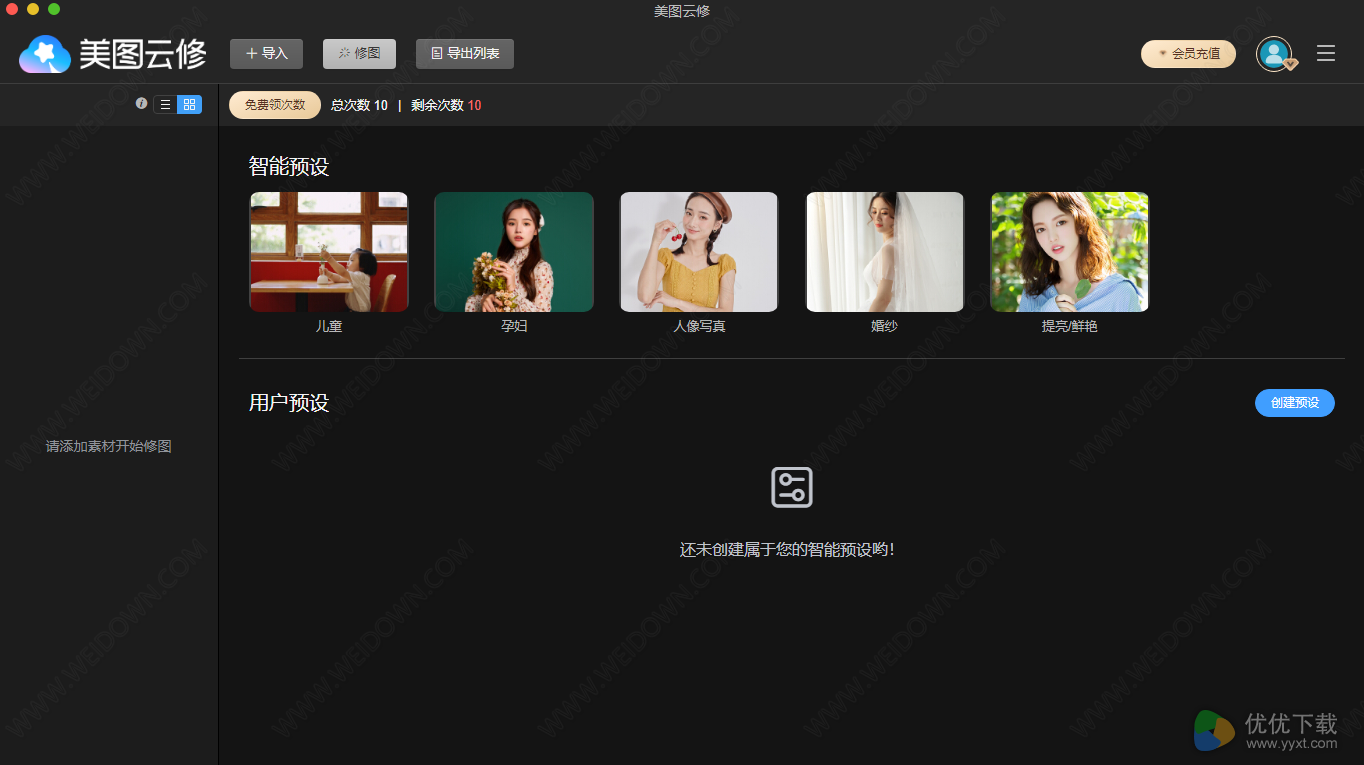Maximize window with green button
This screenshot has height=765, width=1364.
54,9
